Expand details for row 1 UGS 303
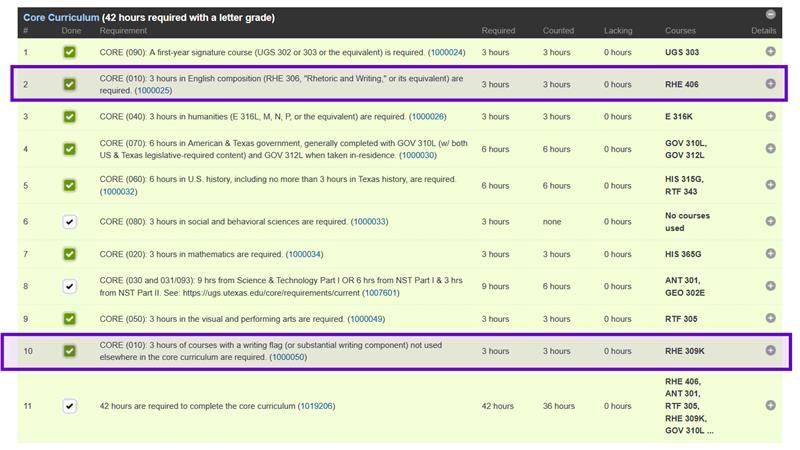800x450 pixels. tap(770, 52)
